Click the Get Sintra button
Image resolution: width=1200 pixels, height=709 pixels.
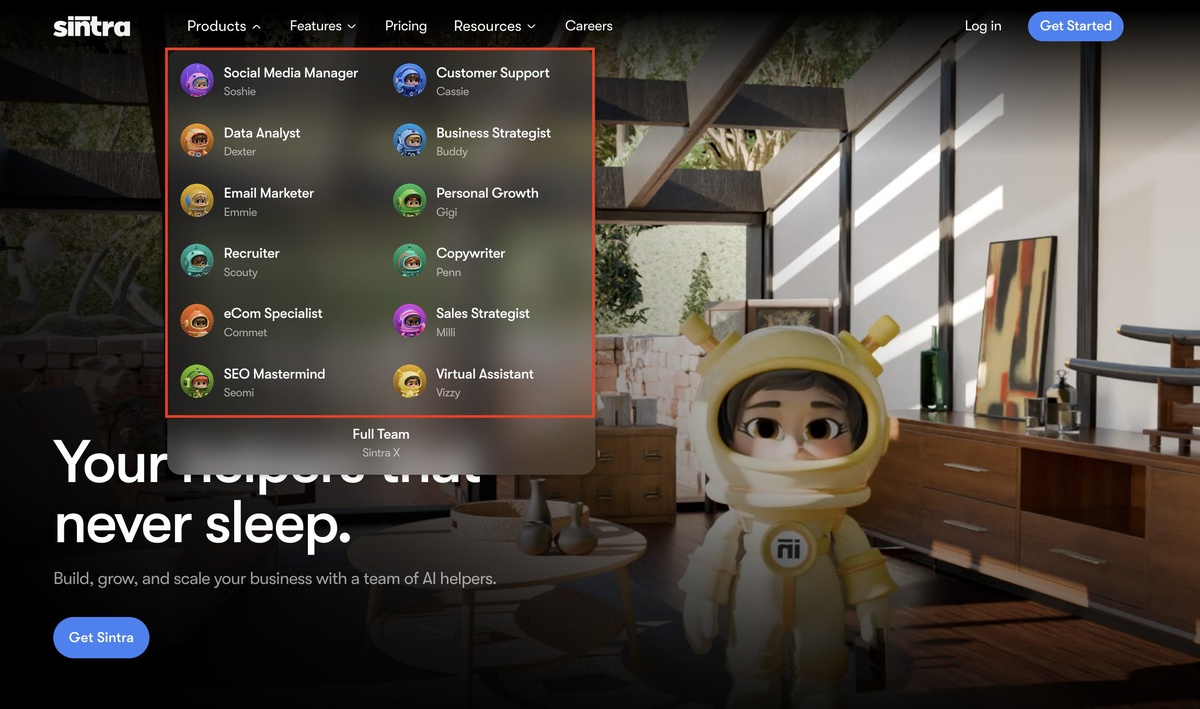point(101,637)
